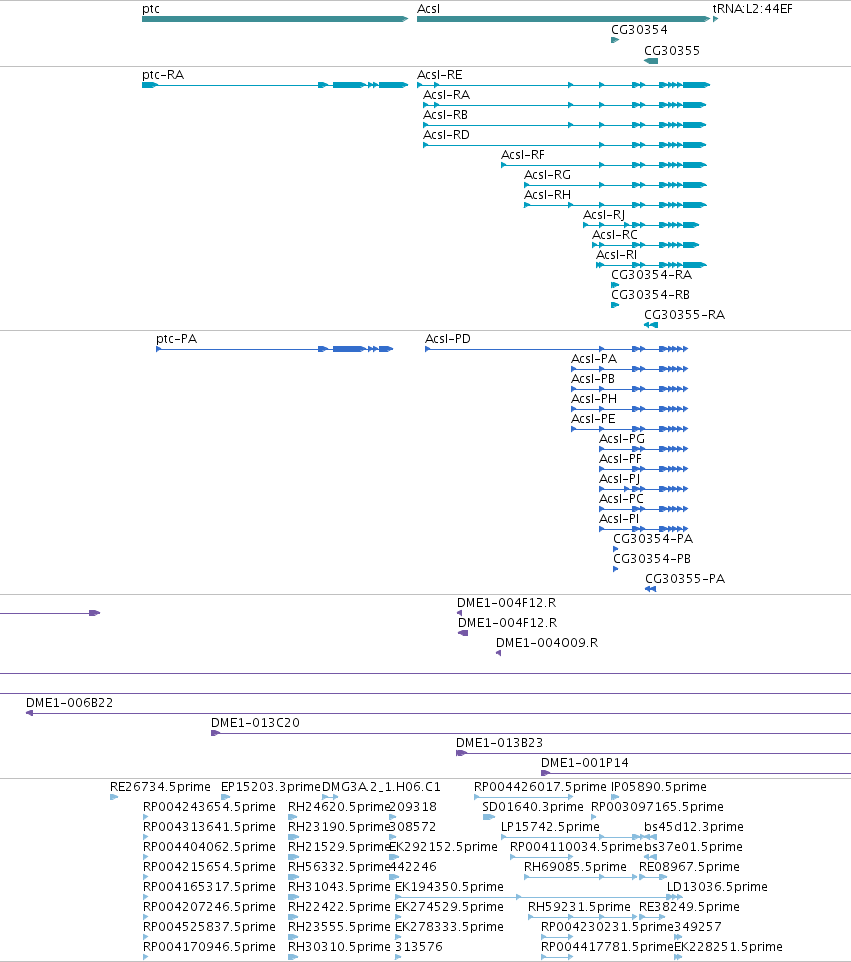This screenshot has height=962, width=851.
Task: Click the RH24620.5prime EST label
Action: click(x=339, y=807)
